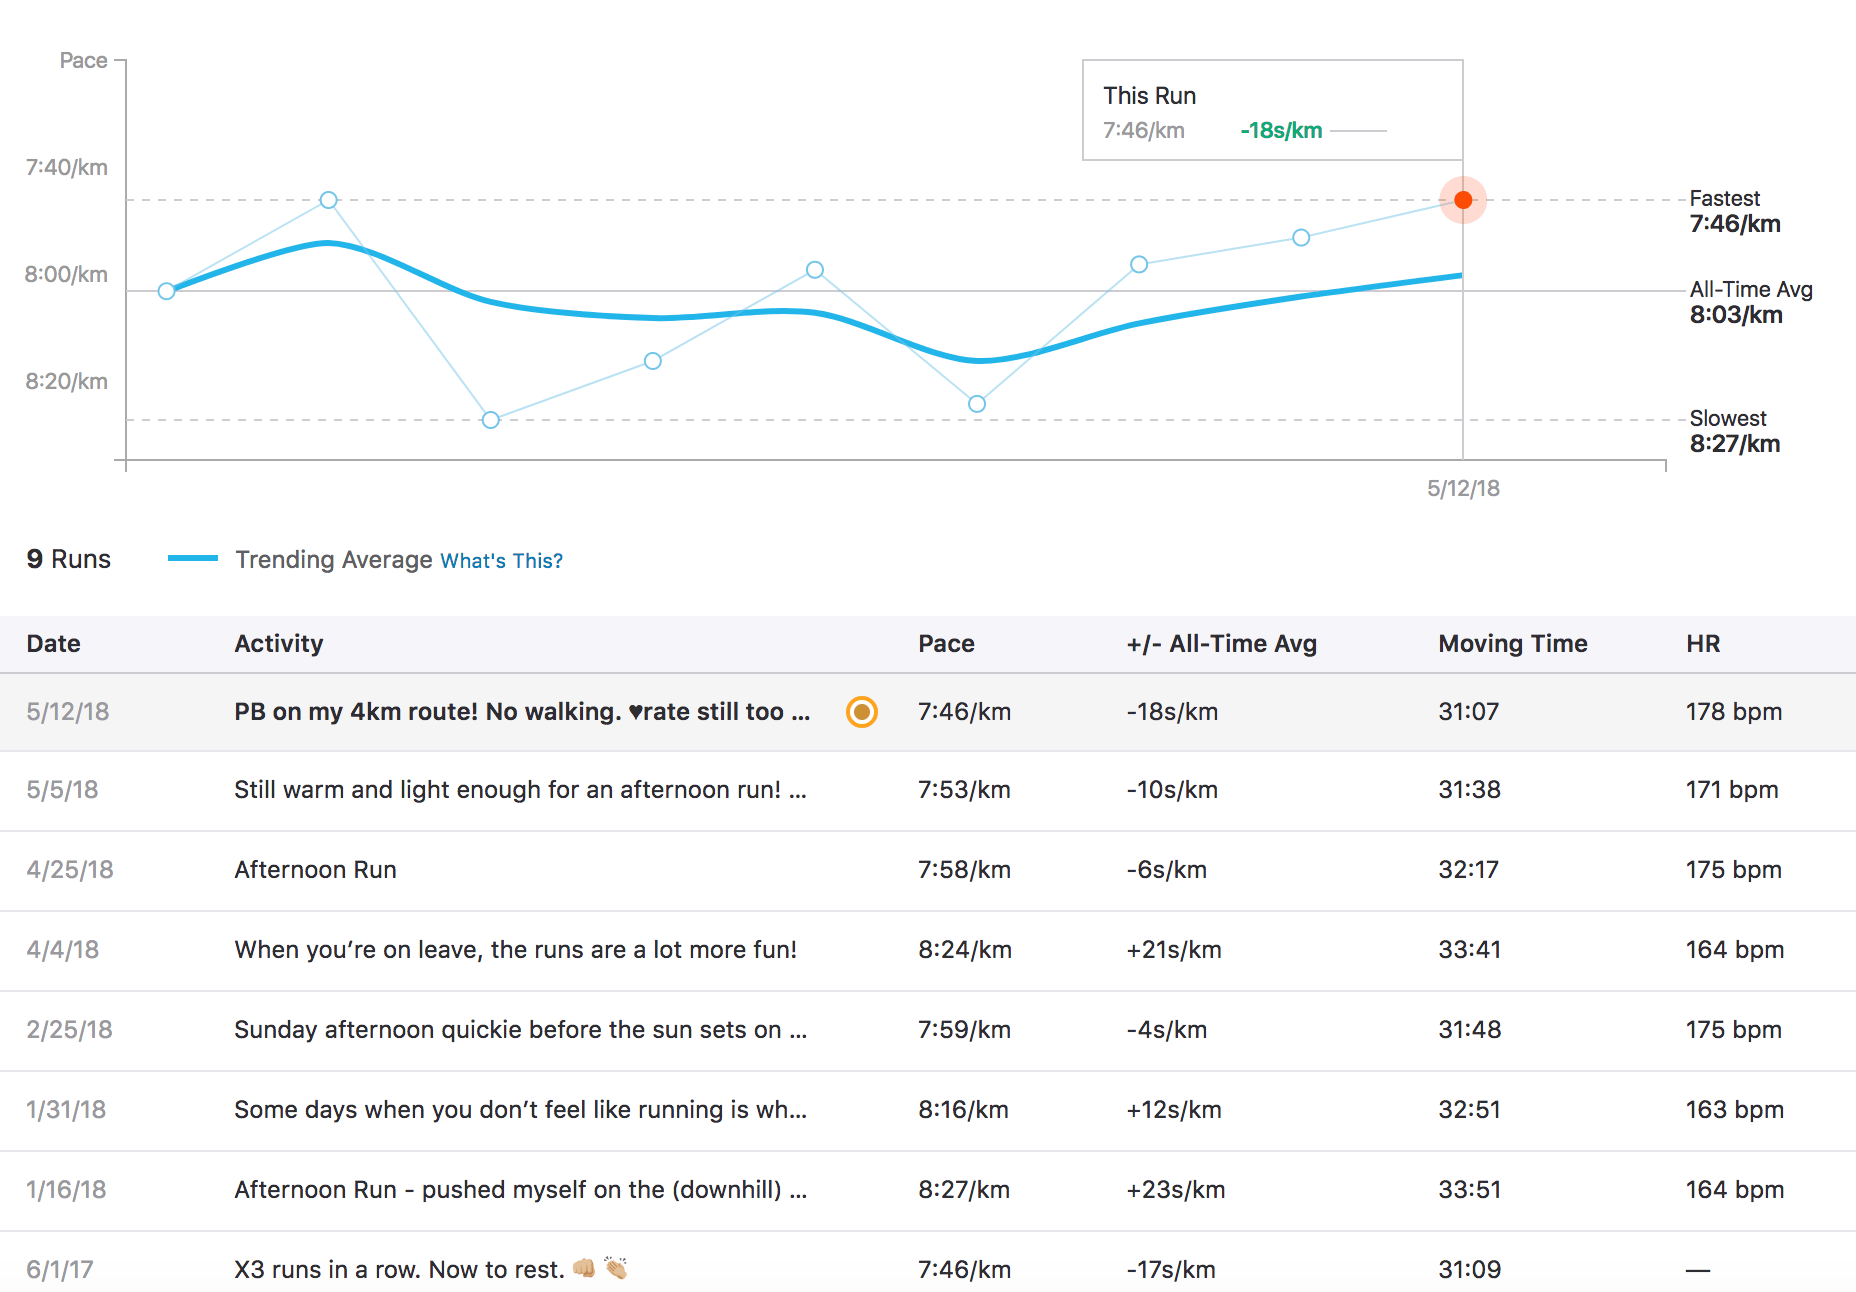Open "Some days when you don't feel" activity
This screenshot has height=1292, width=1856.
point(519,1110)
